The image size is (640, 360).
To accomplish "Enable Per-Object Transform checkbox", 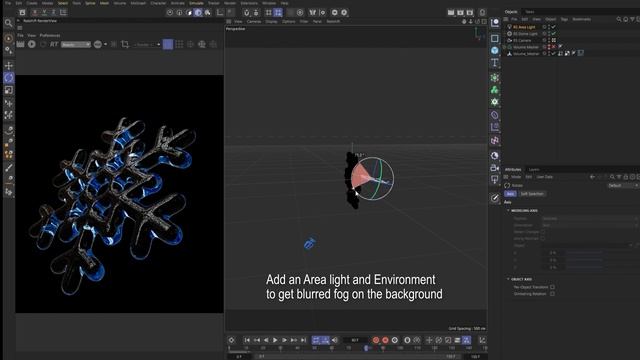I will (552, 287).
